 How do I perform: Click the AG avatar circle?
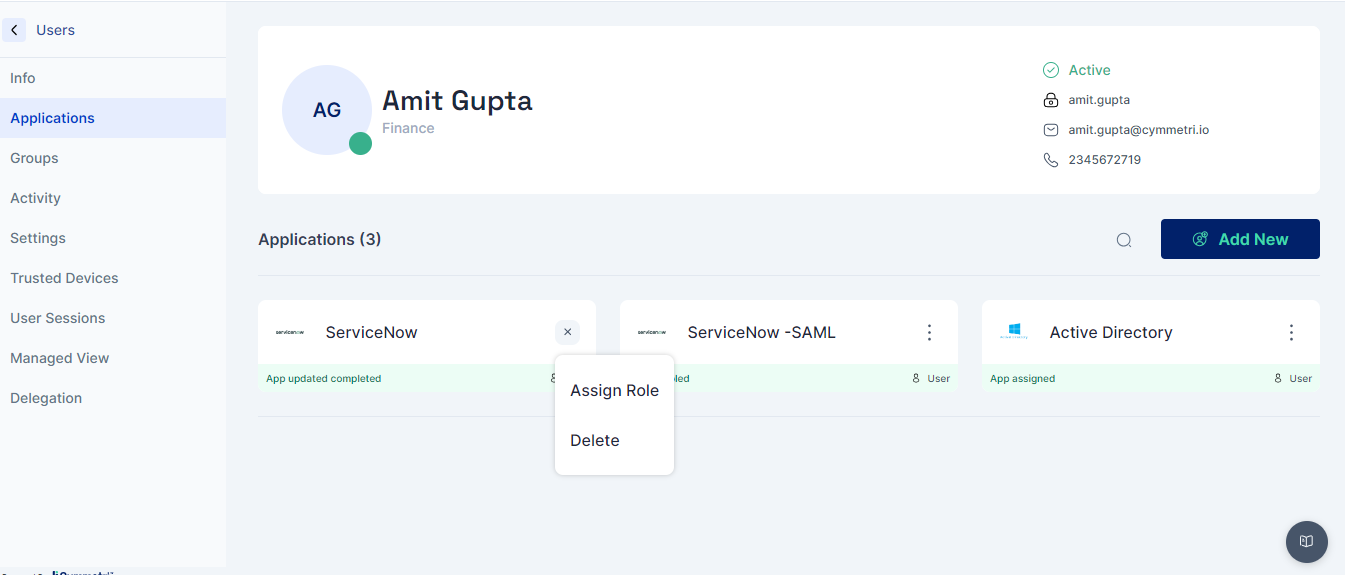click(x=327, y=110)
